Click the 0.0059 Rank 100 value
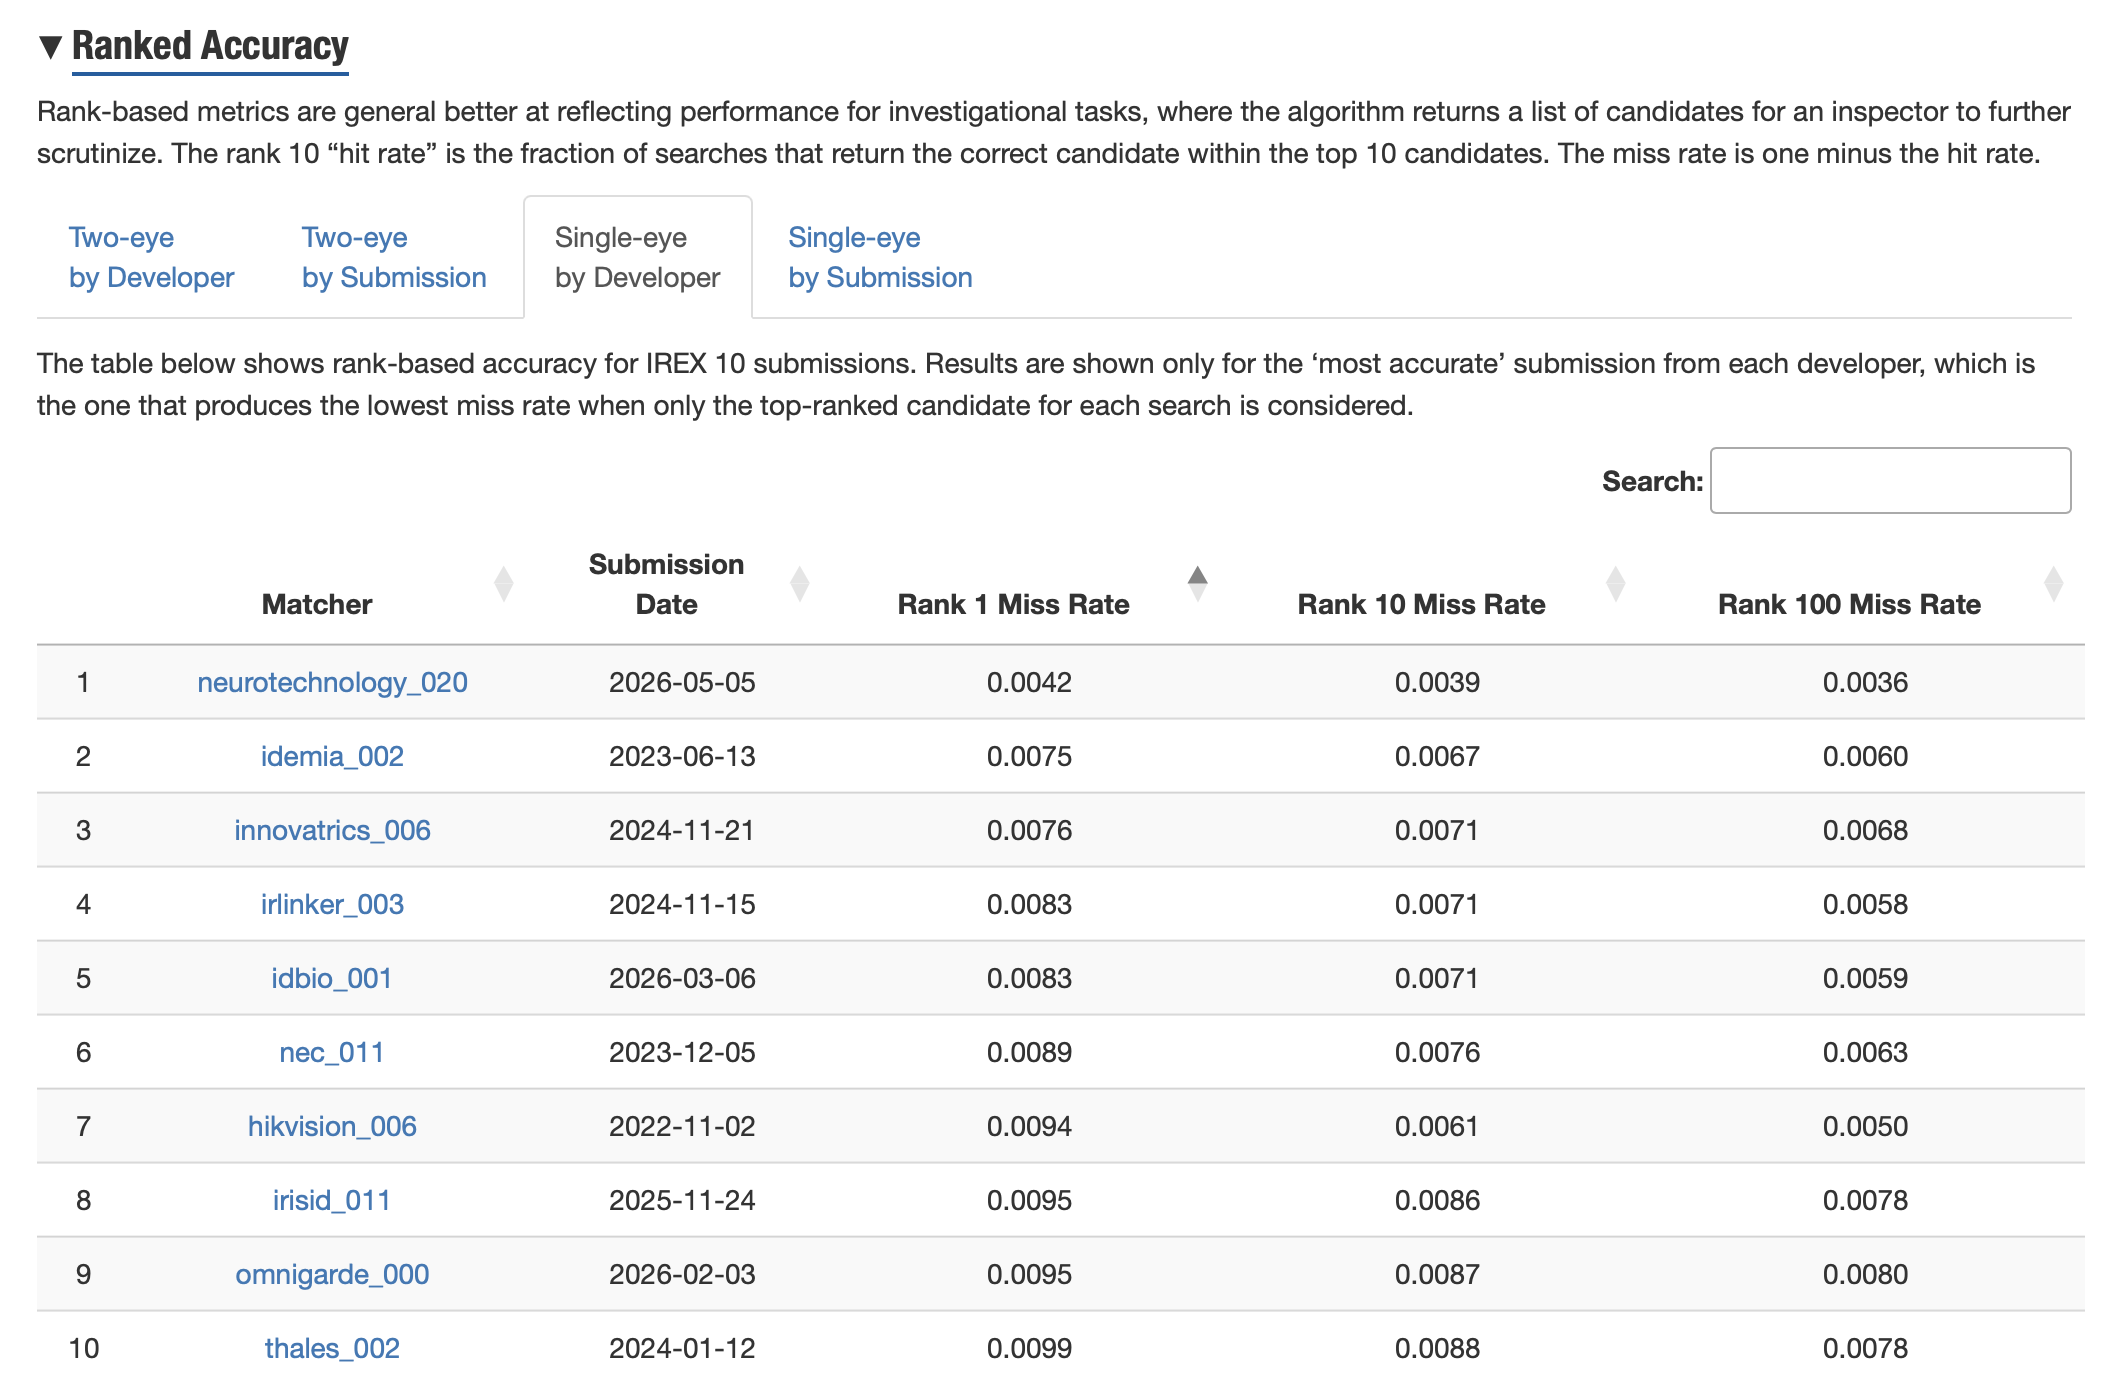Image resolution: width=2124 pixels, height=1378 pixels. click(x=1865, y=978)
